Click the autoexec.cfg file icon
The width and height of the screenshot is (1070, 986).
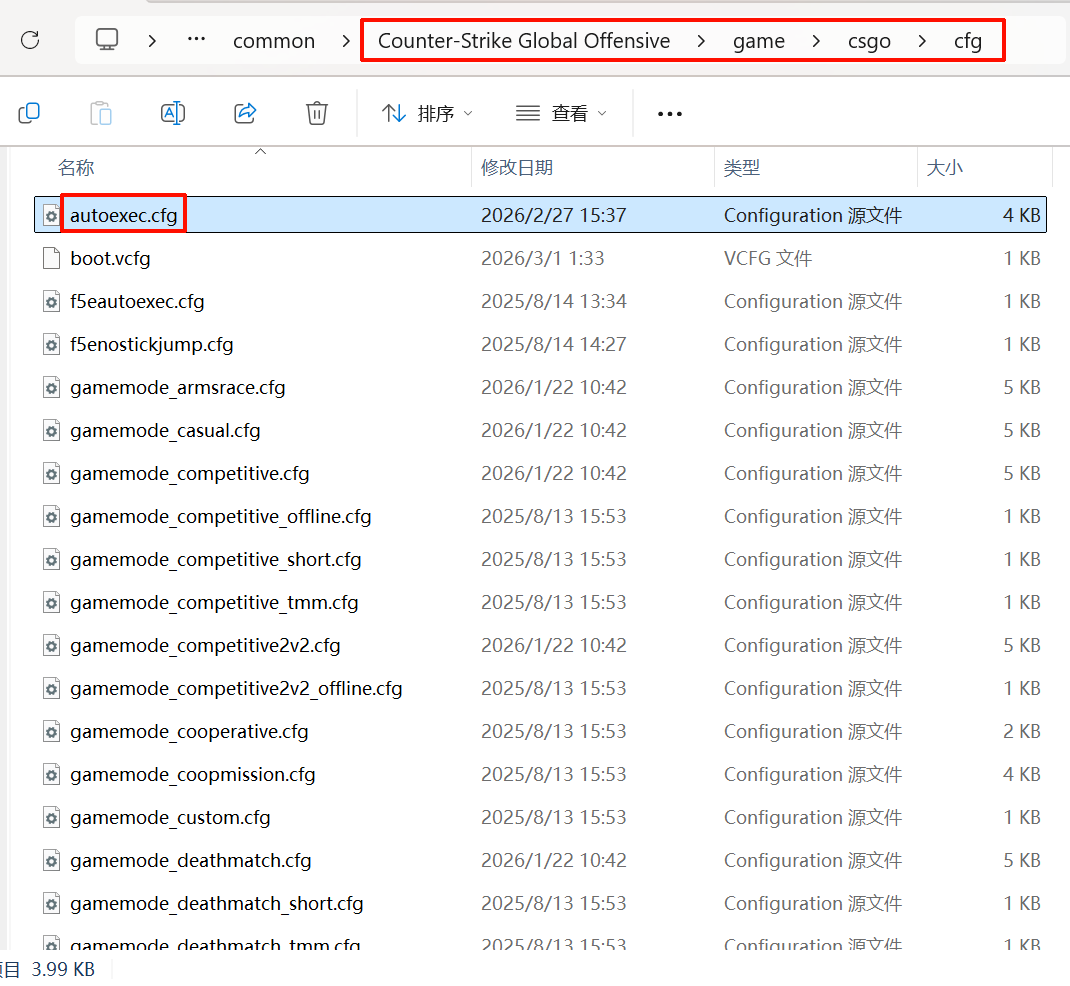[x=51, y=216]
